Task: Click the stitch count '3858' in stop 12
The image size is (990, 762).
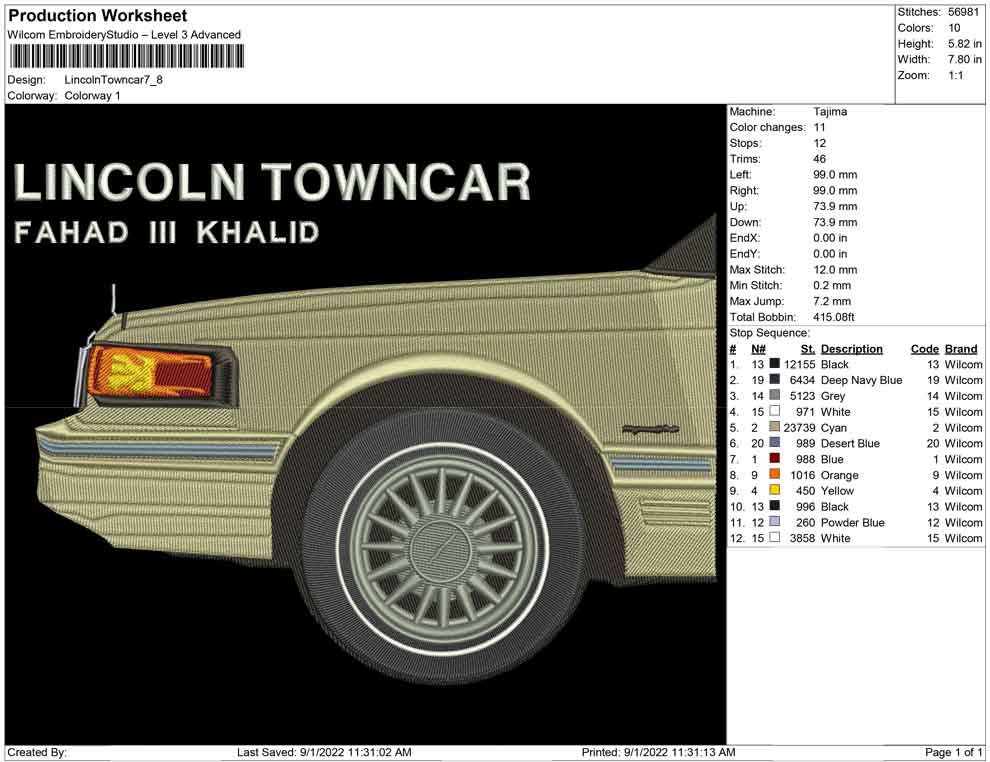Action: (802, 538)
